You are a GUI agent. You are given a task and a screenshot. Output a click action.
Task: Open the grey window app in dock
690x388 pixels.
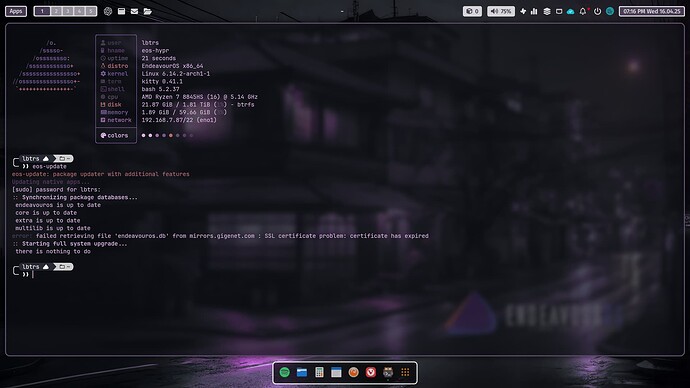(336, 372)
